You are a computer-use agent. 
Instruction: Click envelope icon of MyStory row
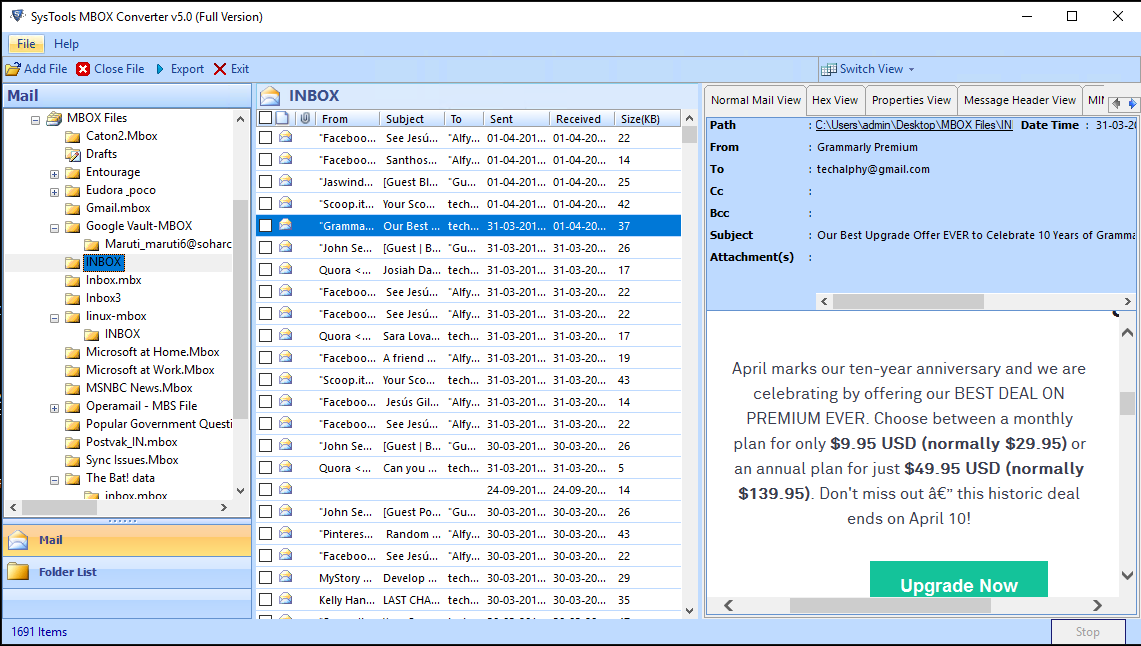click(285, 578)
